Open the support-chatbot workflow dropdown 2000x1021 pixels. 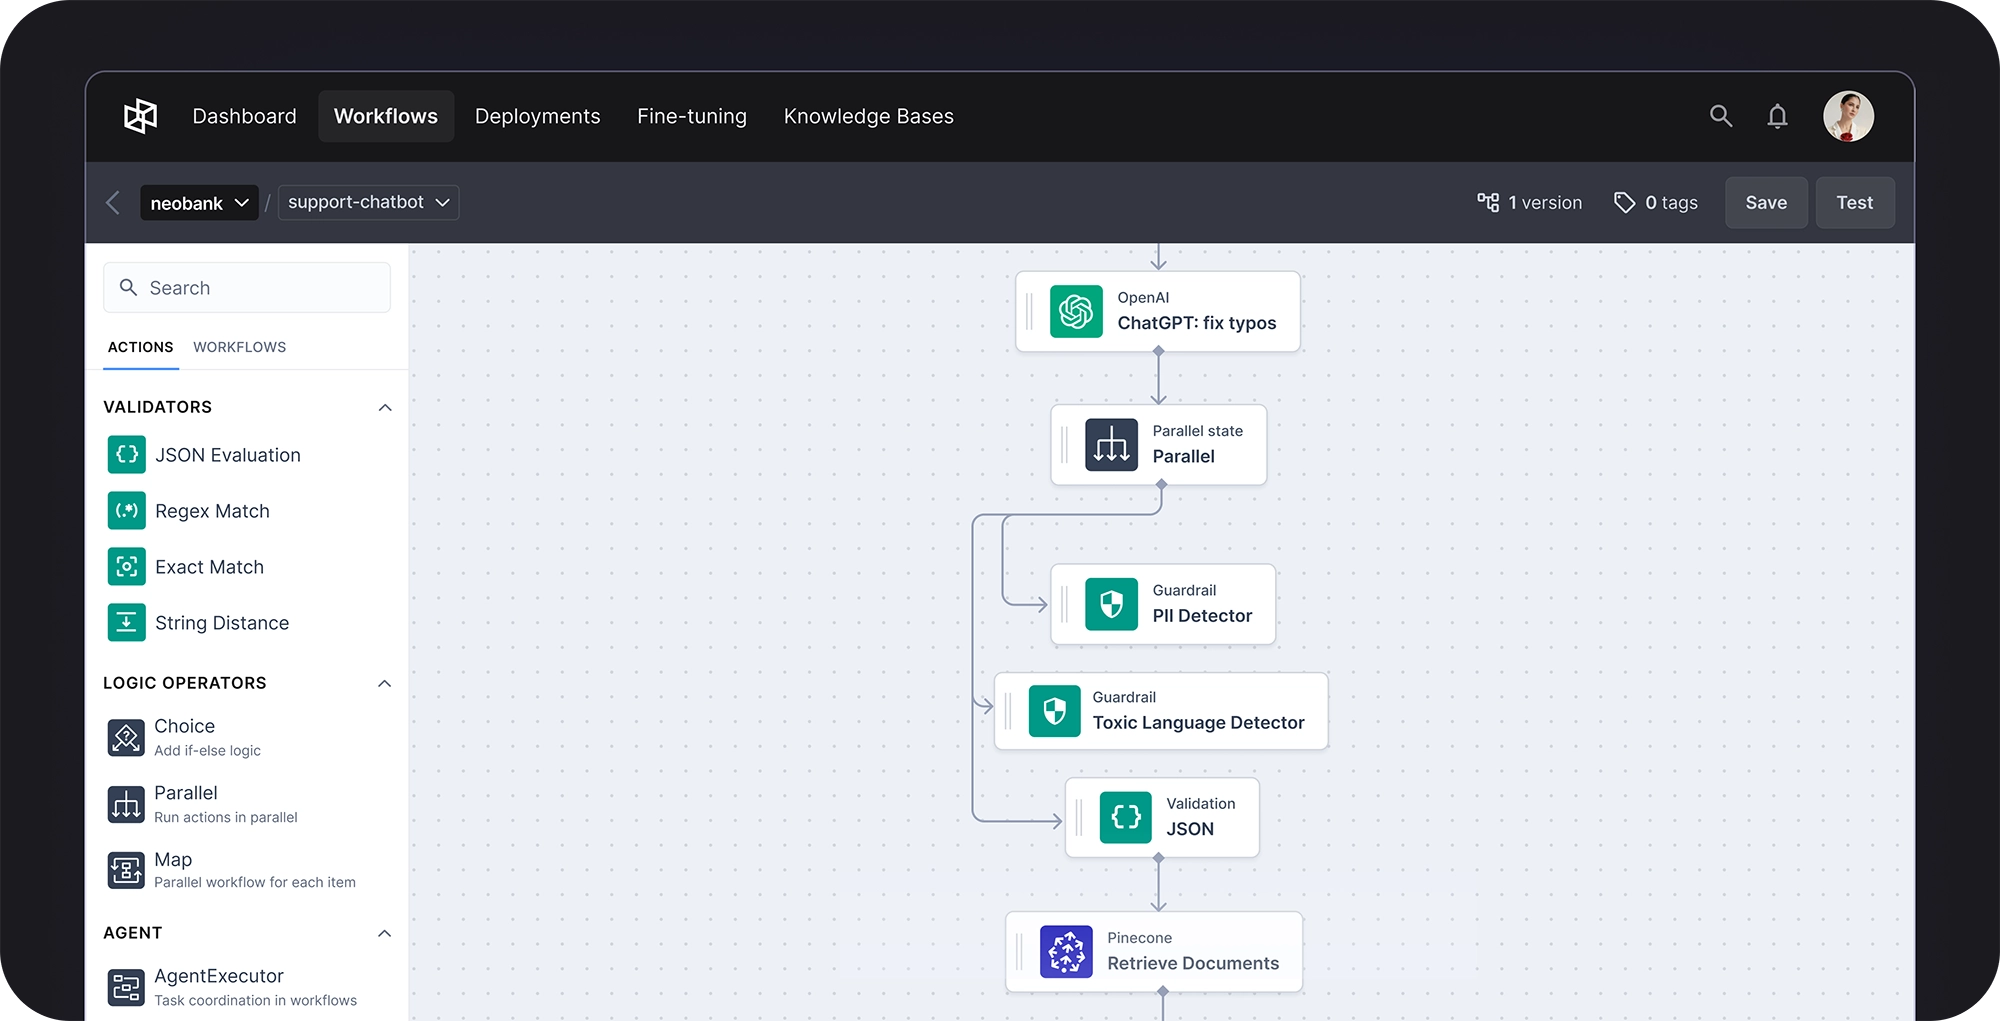[368, 202]
